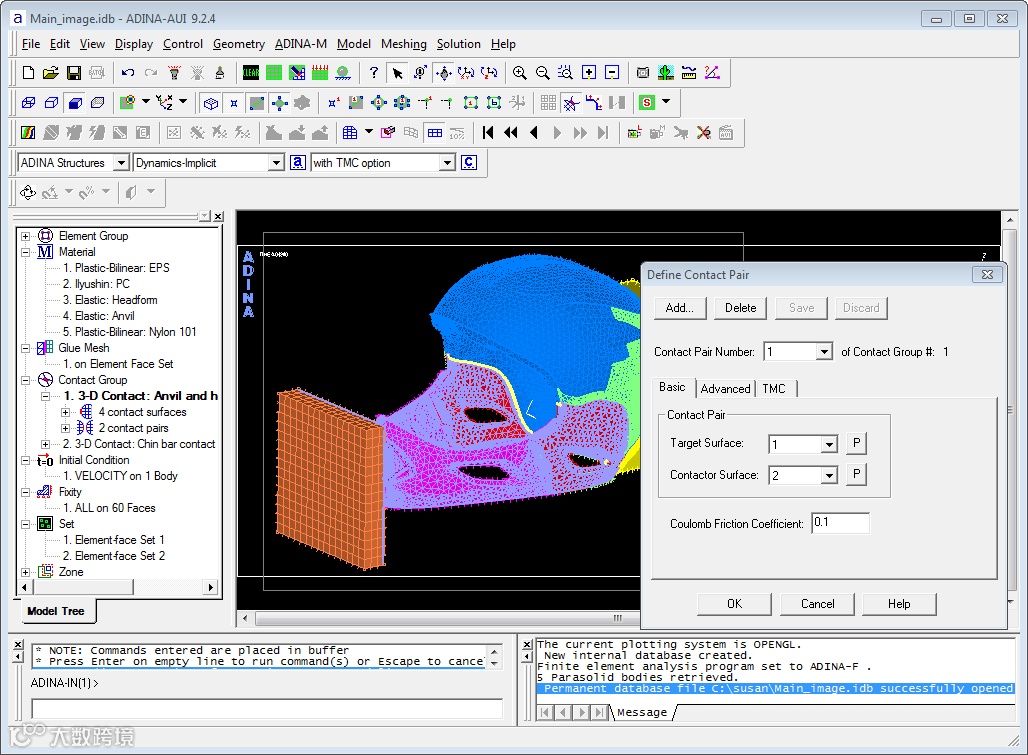Click OK in Define Contact Pair dialog
The width and height of the screenshot is (1028, 755).
tap(734, 604)
